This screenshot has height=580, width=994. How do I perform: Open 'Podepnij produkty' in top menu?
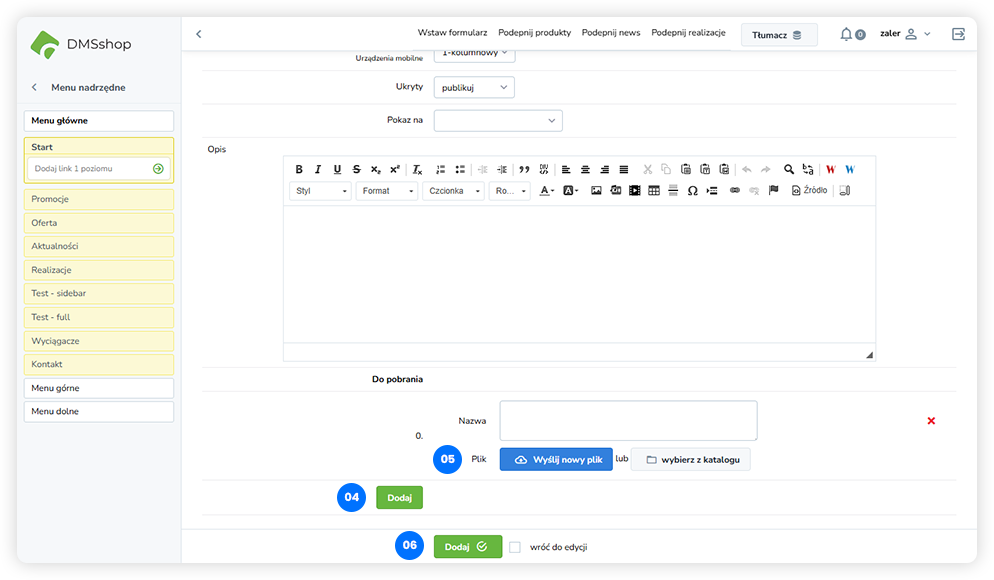click(x=534, y=33)
